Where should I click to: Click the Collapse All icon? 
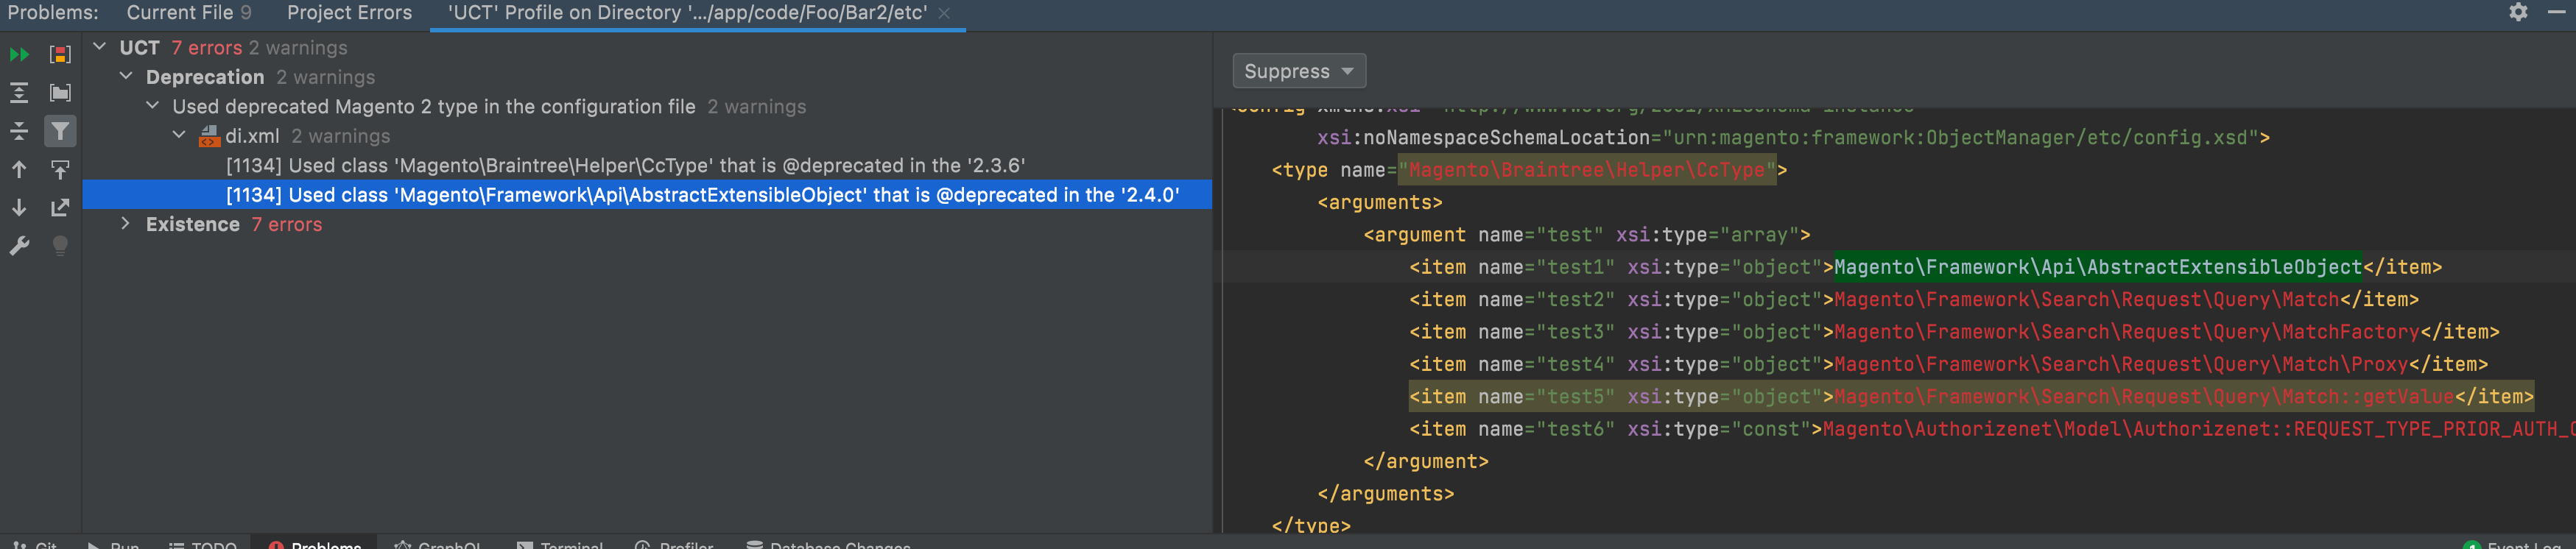pyautogui.click(x=19, y=131)
